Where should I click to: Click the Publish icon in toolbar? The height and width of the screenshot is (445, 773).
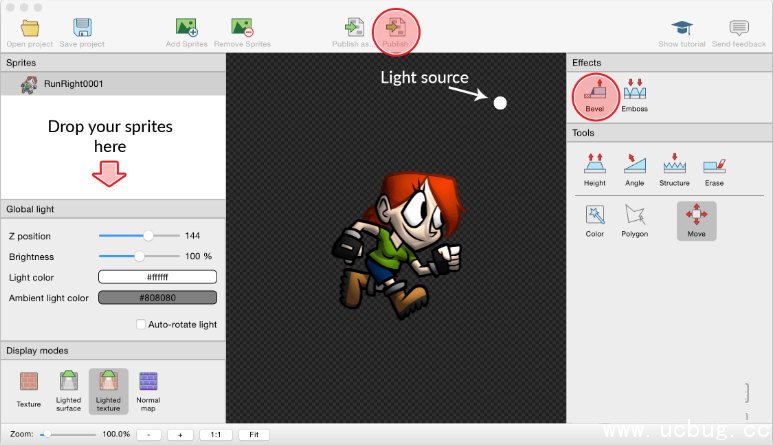coord(396,27)
